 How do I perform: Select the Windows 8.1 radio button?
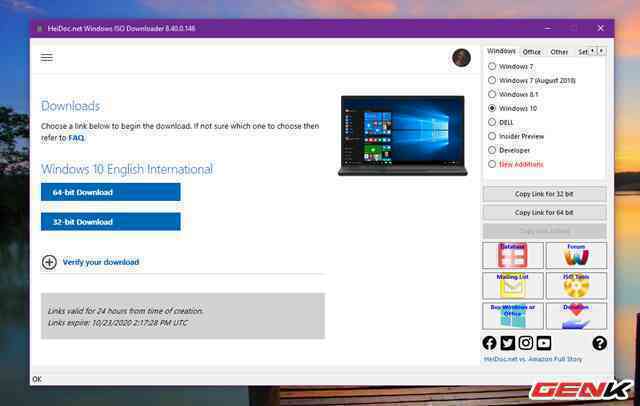click(x=492, y=94)
